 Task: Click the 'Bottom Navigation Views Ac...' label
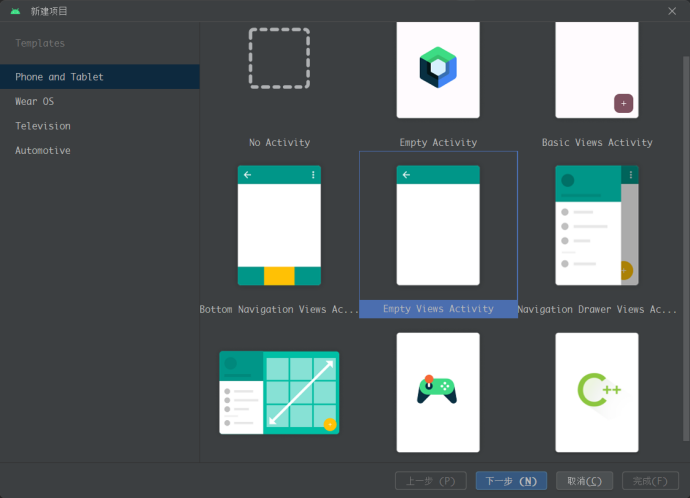(x=279, y=309)
